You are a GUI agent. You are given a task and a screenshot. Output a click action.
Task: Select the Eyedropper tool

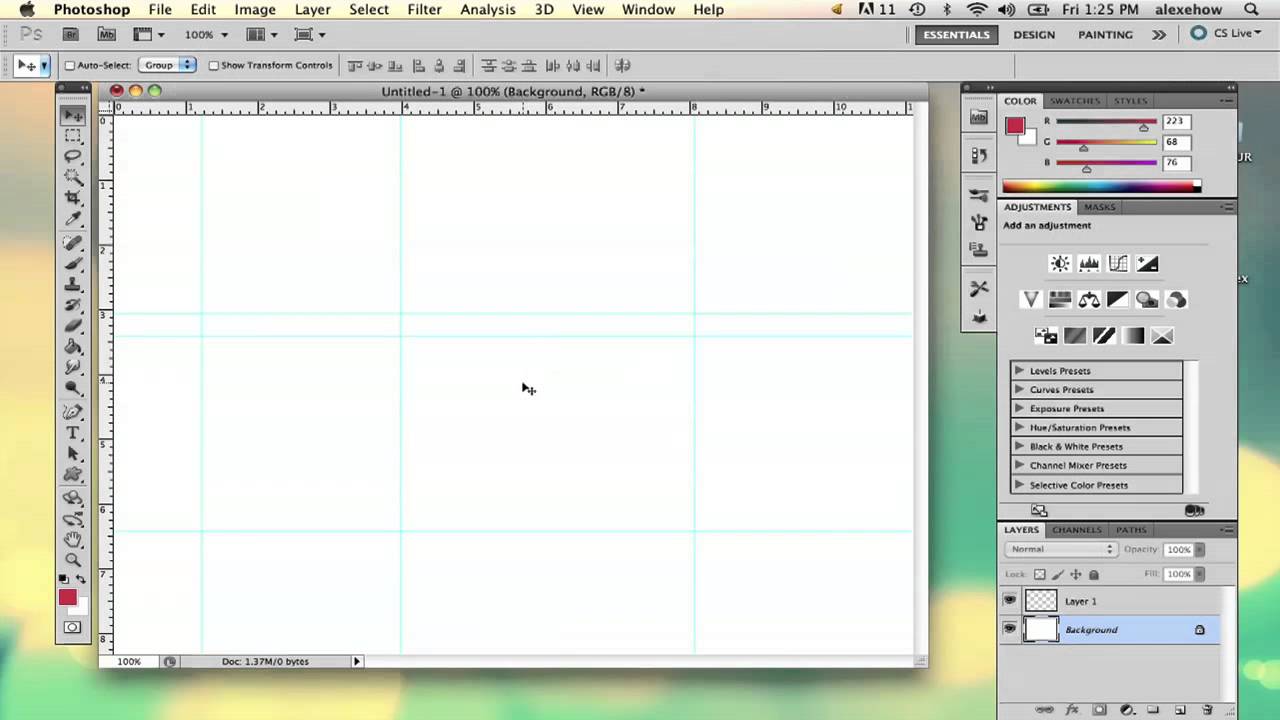coord(73,220)
